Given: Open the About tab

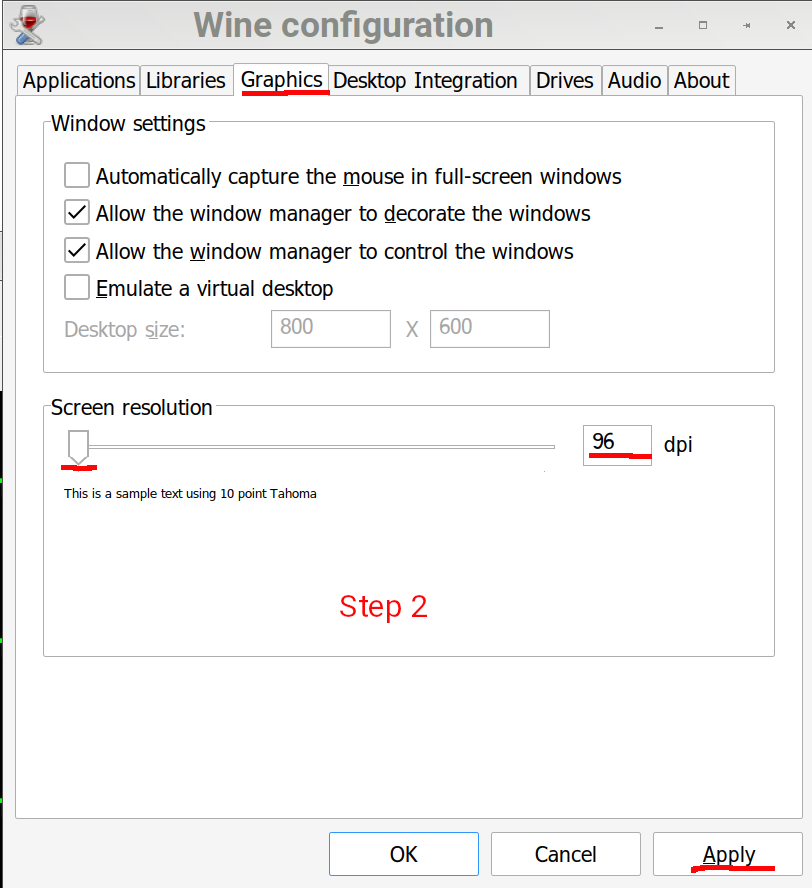Looking at the screenshot, I should pyautogui.click(x=701, y=80).
